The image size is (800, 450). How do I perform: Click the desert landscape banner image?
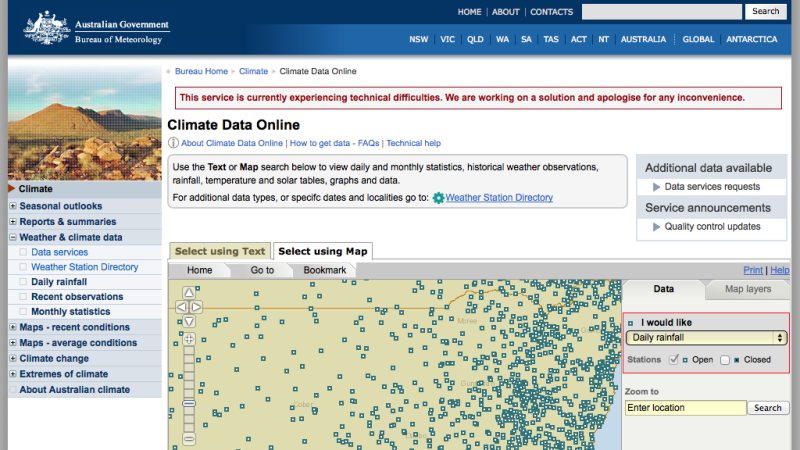85,123
